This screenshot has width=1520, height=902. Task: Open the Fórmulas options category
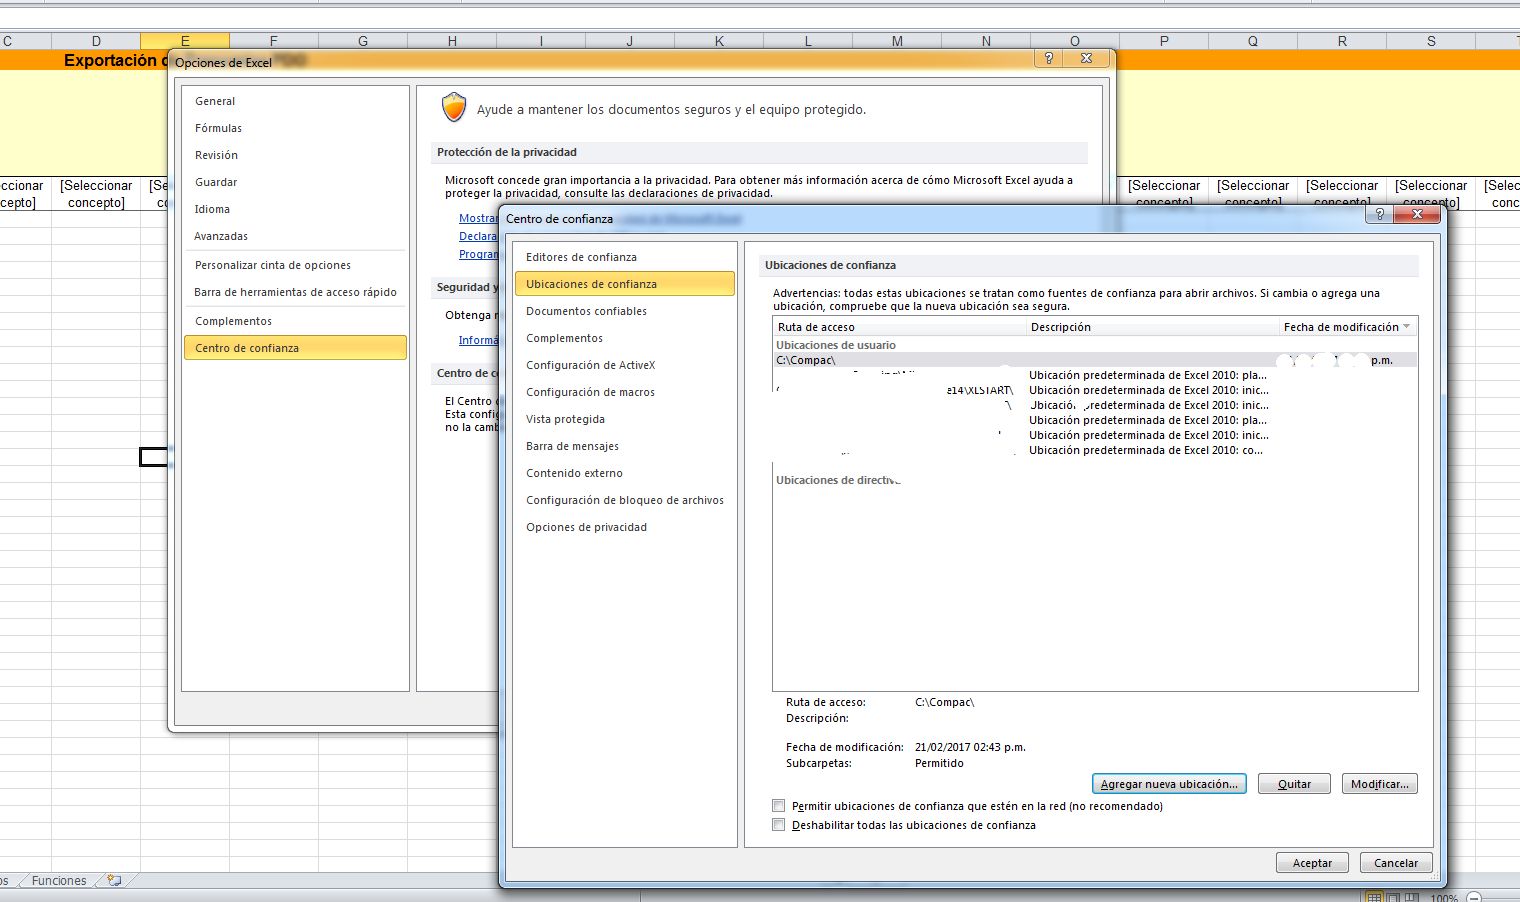[295, 128]
